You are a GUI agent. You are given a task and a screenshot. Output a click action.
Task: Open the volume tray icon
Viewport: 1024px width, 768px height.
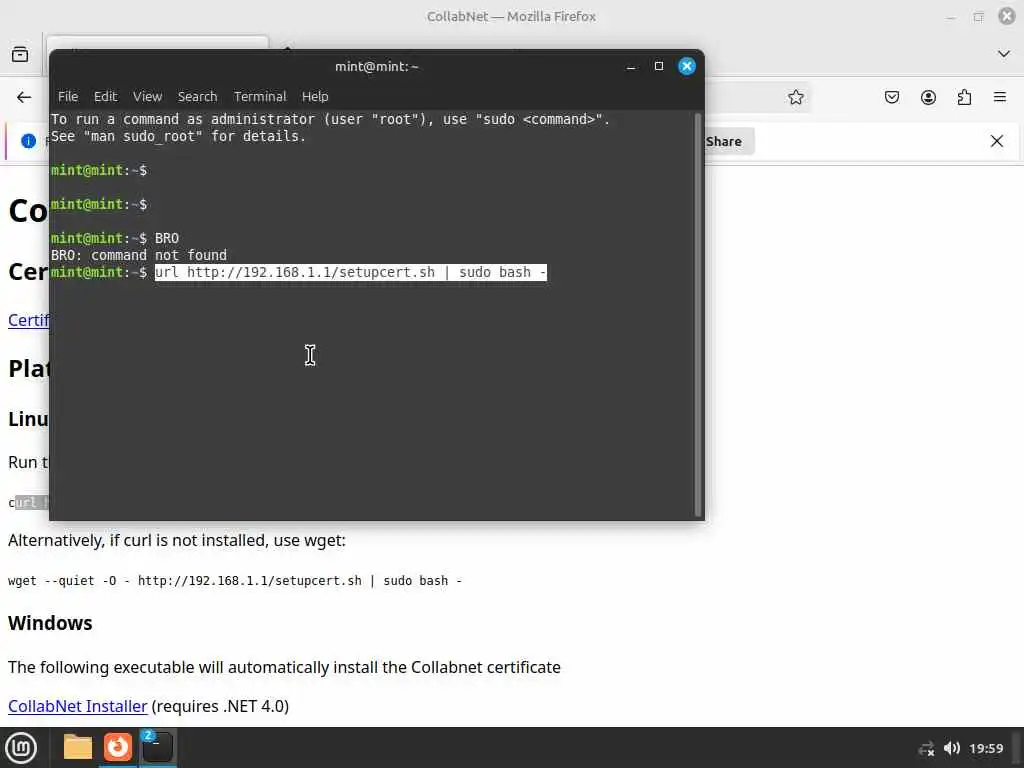click(x=952, y=748)
